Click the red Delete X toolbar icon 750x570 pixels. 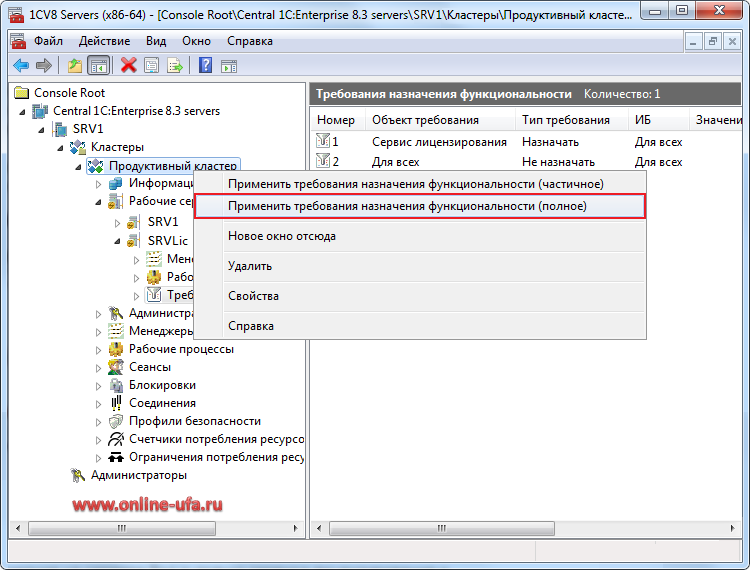pyautogui.click(x=128, y=65)
